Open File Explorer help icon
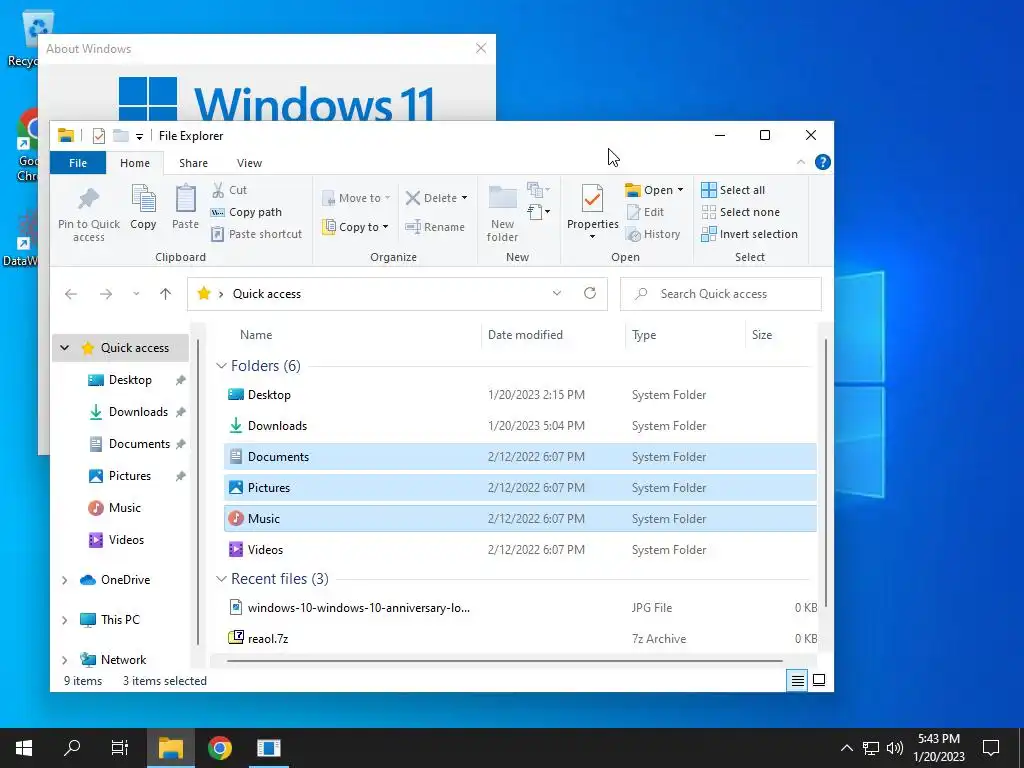The image size is (1024, 768). click(x=823, y=163)
